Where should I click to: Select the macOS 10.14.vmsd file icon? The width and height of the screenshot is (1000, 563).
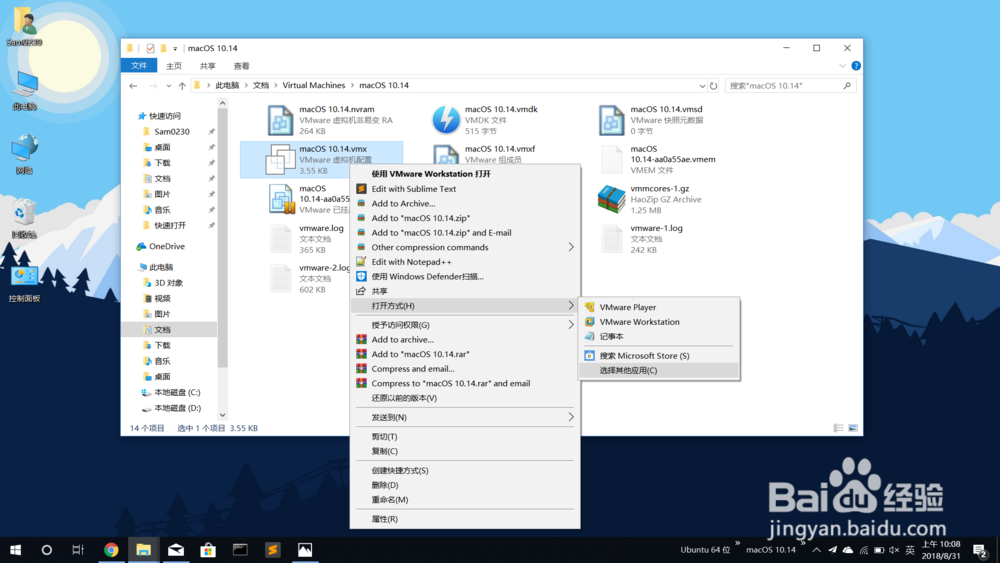[612, 120]
